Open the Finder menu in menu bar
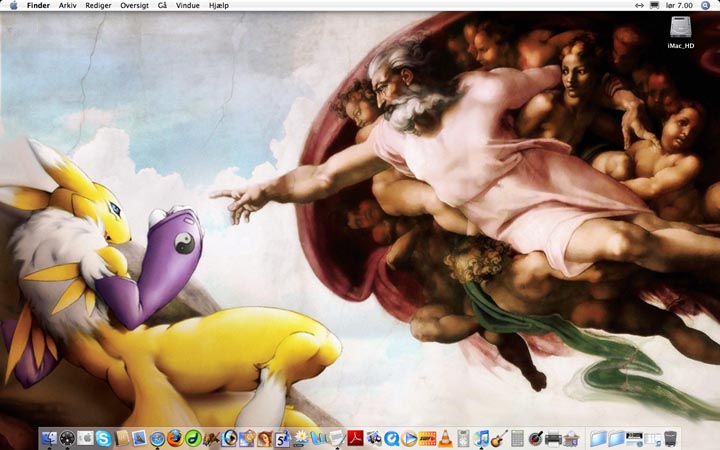 click(38, 6)
